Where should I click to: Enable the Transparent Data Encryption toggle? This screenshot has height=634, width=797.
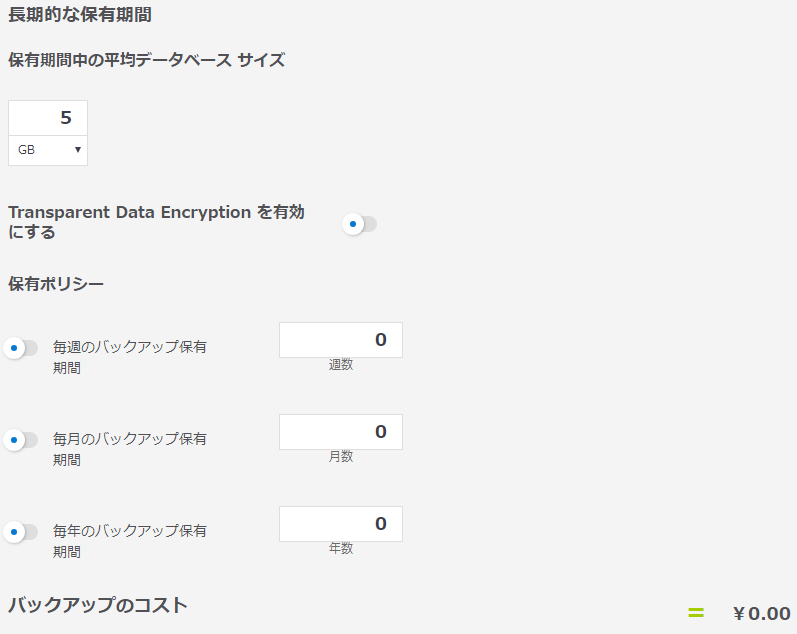pyautogui.click(x=360, y=224)
